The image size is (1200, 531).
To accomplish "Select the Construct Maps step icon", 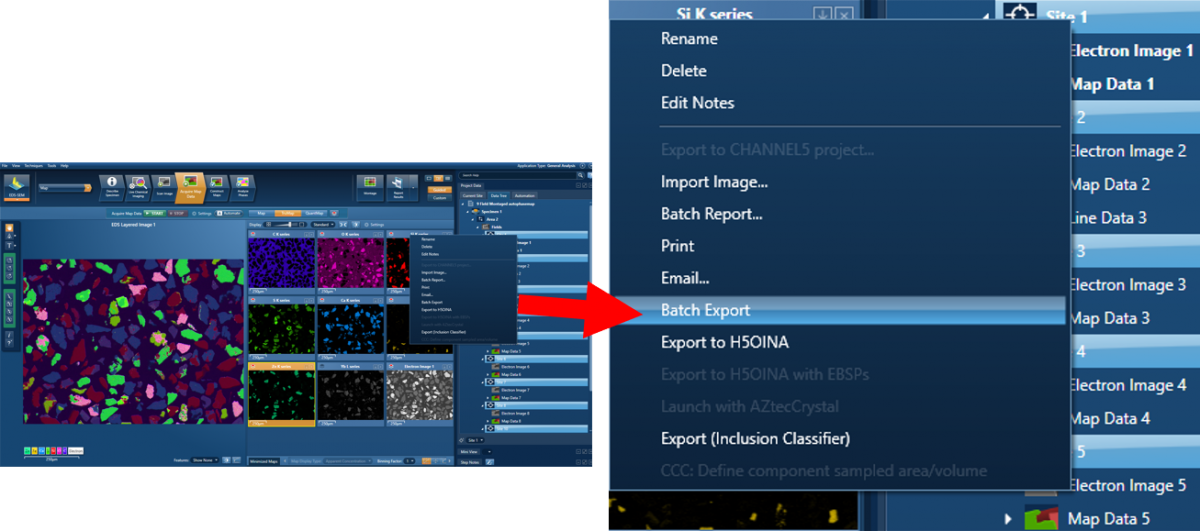I will click(216, 184).
